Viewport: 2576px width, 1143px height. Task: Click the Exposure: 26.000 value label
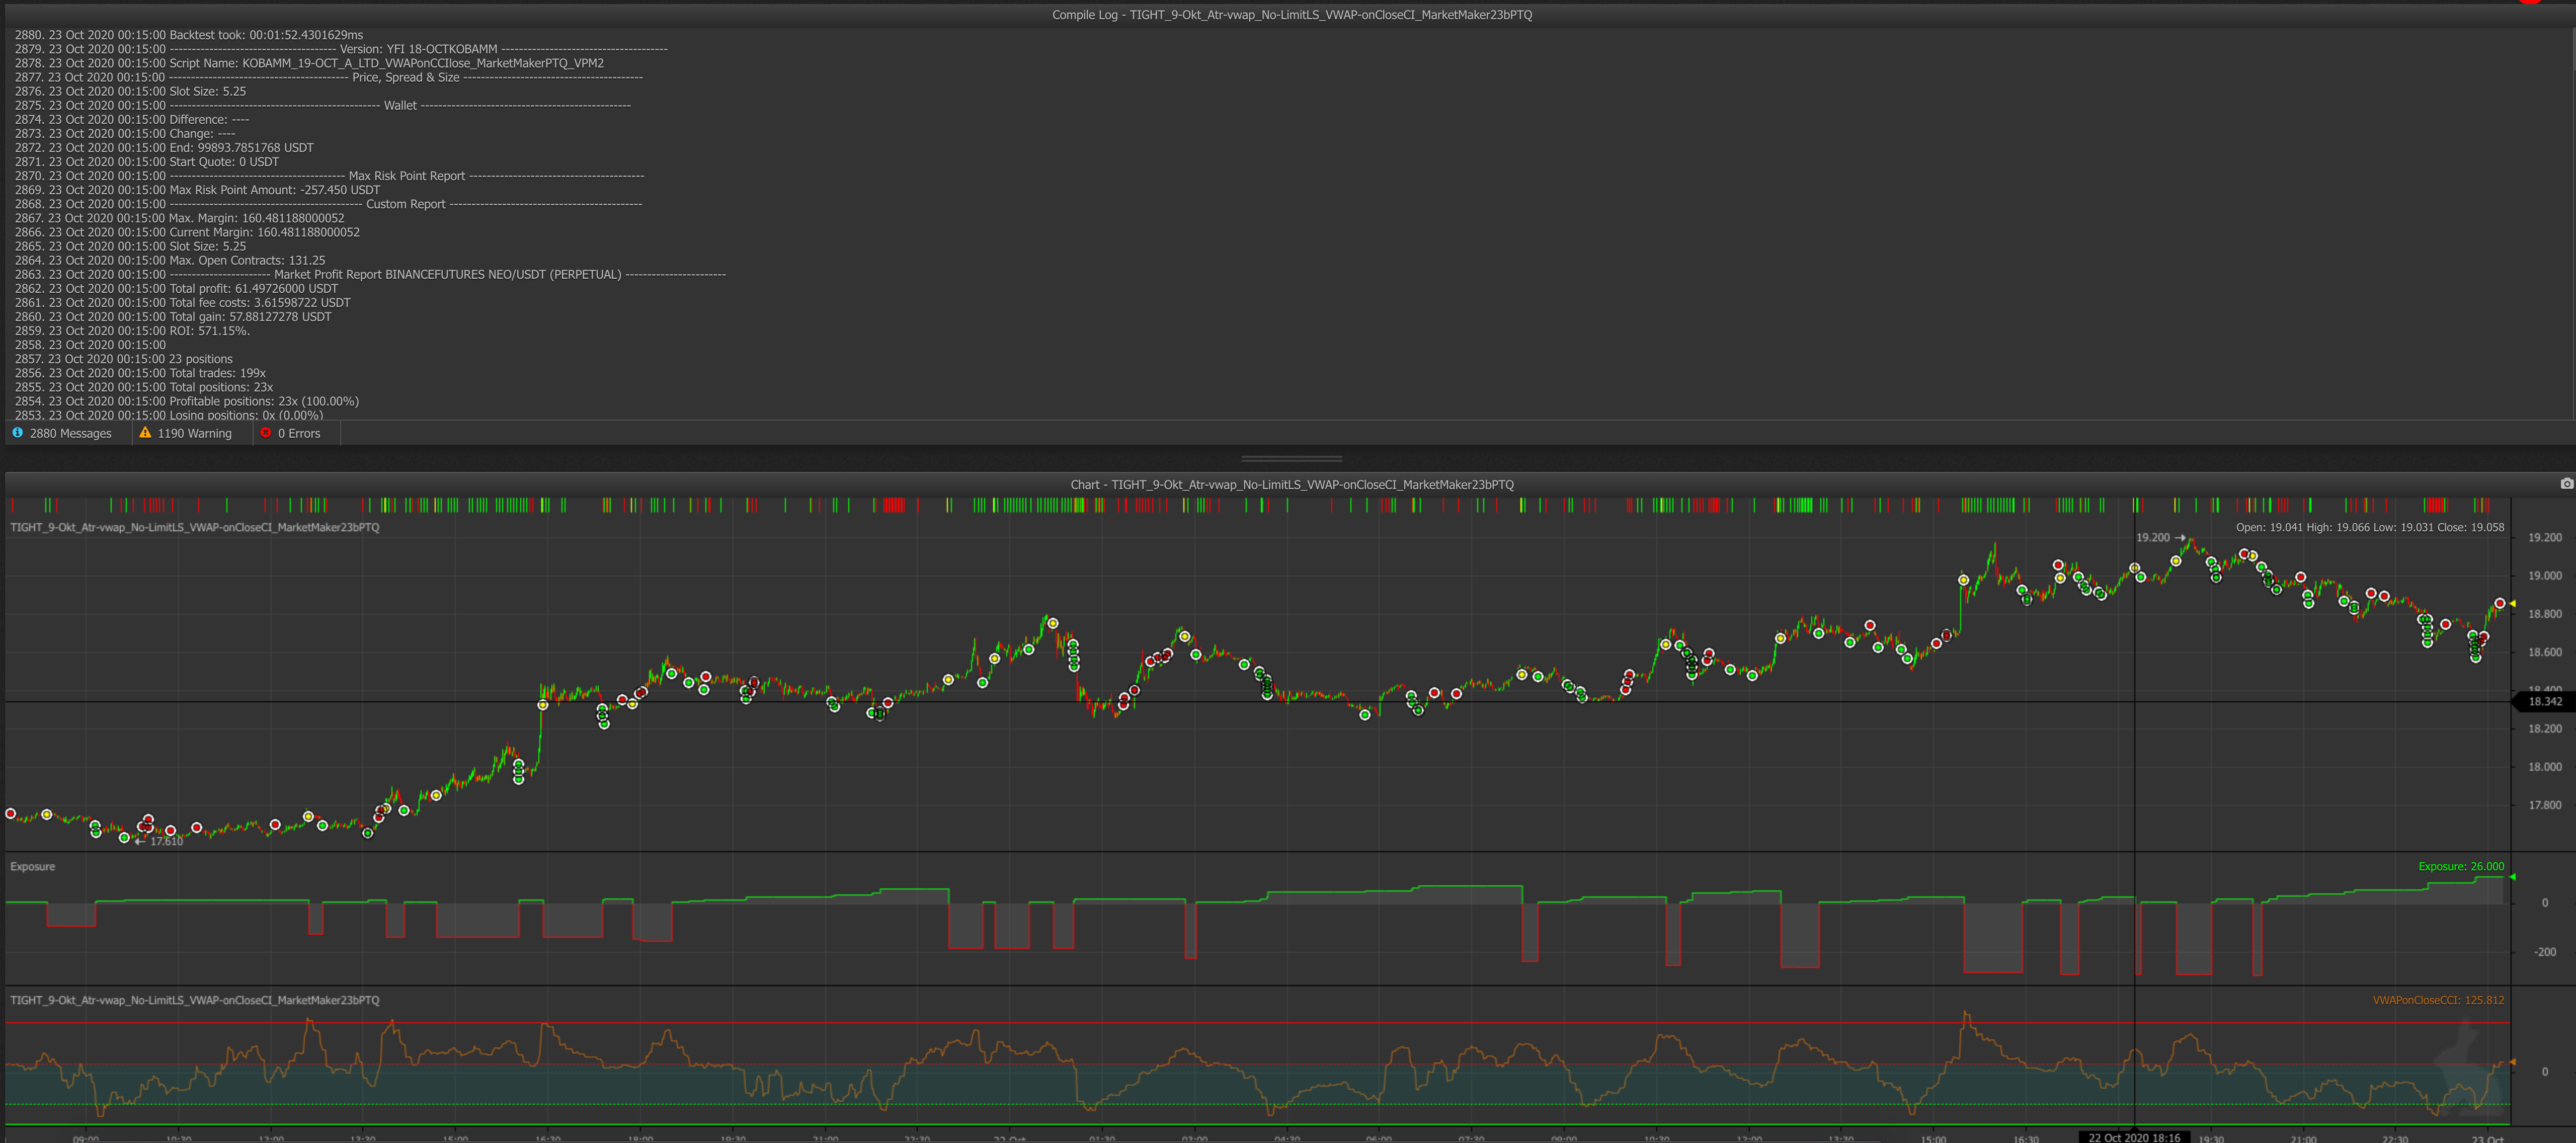[x=2461, y=867]
